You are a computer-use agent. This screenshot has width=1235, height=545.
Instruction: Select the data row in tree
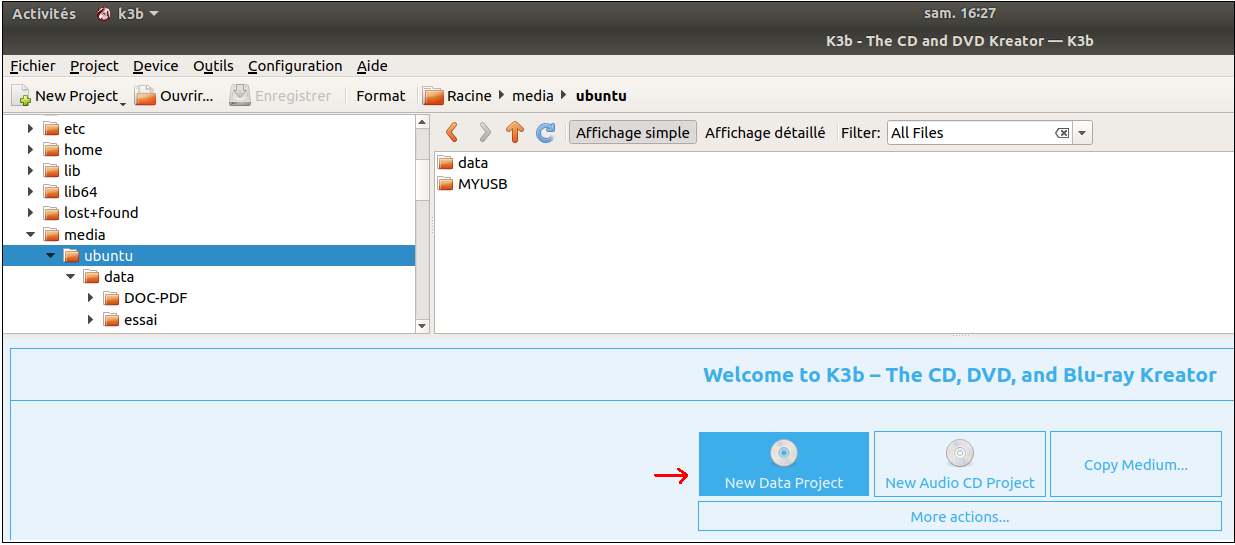click(208, 276)
